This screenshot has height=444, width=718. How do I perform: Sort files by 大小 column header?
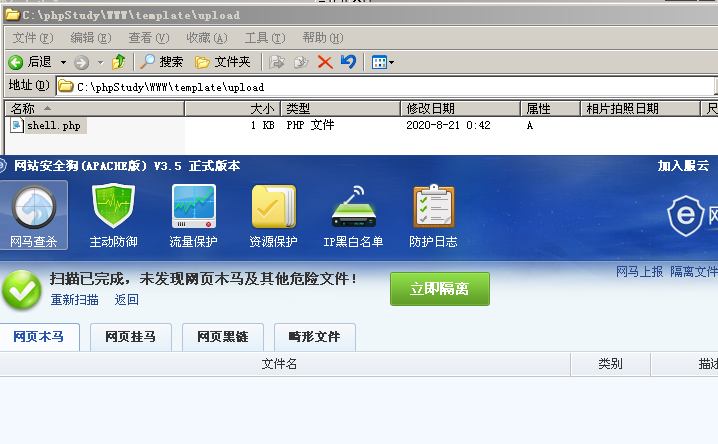click(232, 108)
